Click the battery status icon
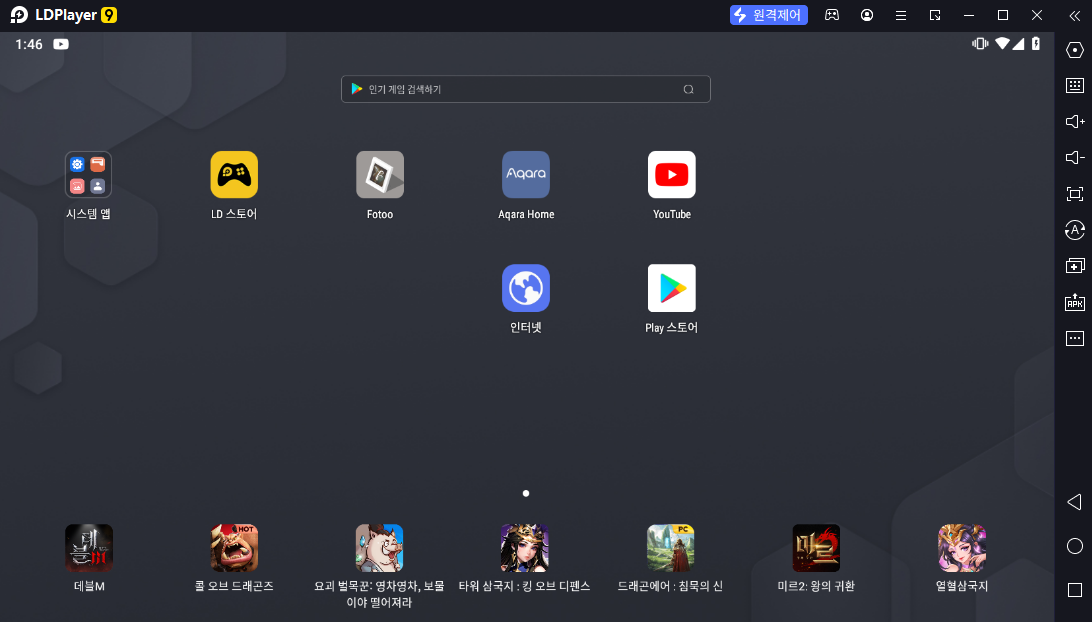The image size is (1092, 622). click(x=1036, y=44)
